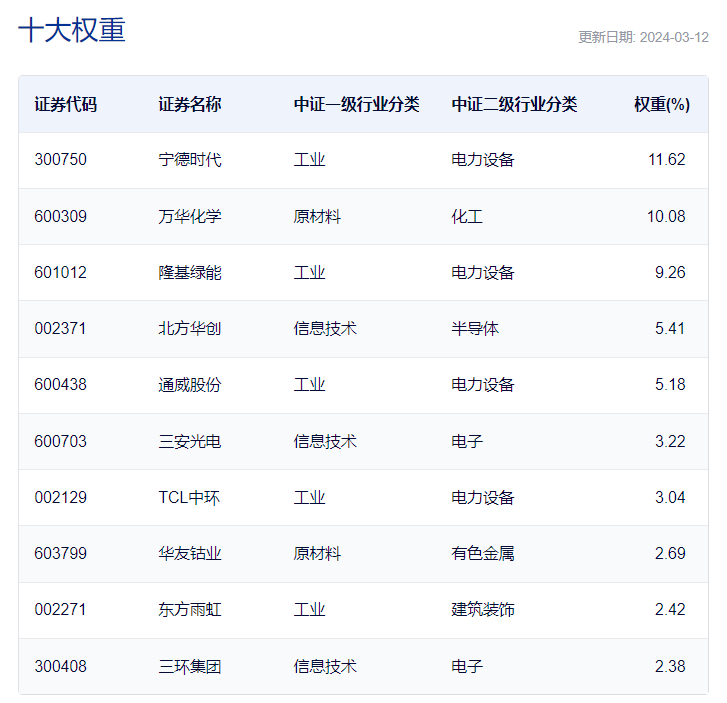Click the stock name 宁德时代

[x=190, y=160]
